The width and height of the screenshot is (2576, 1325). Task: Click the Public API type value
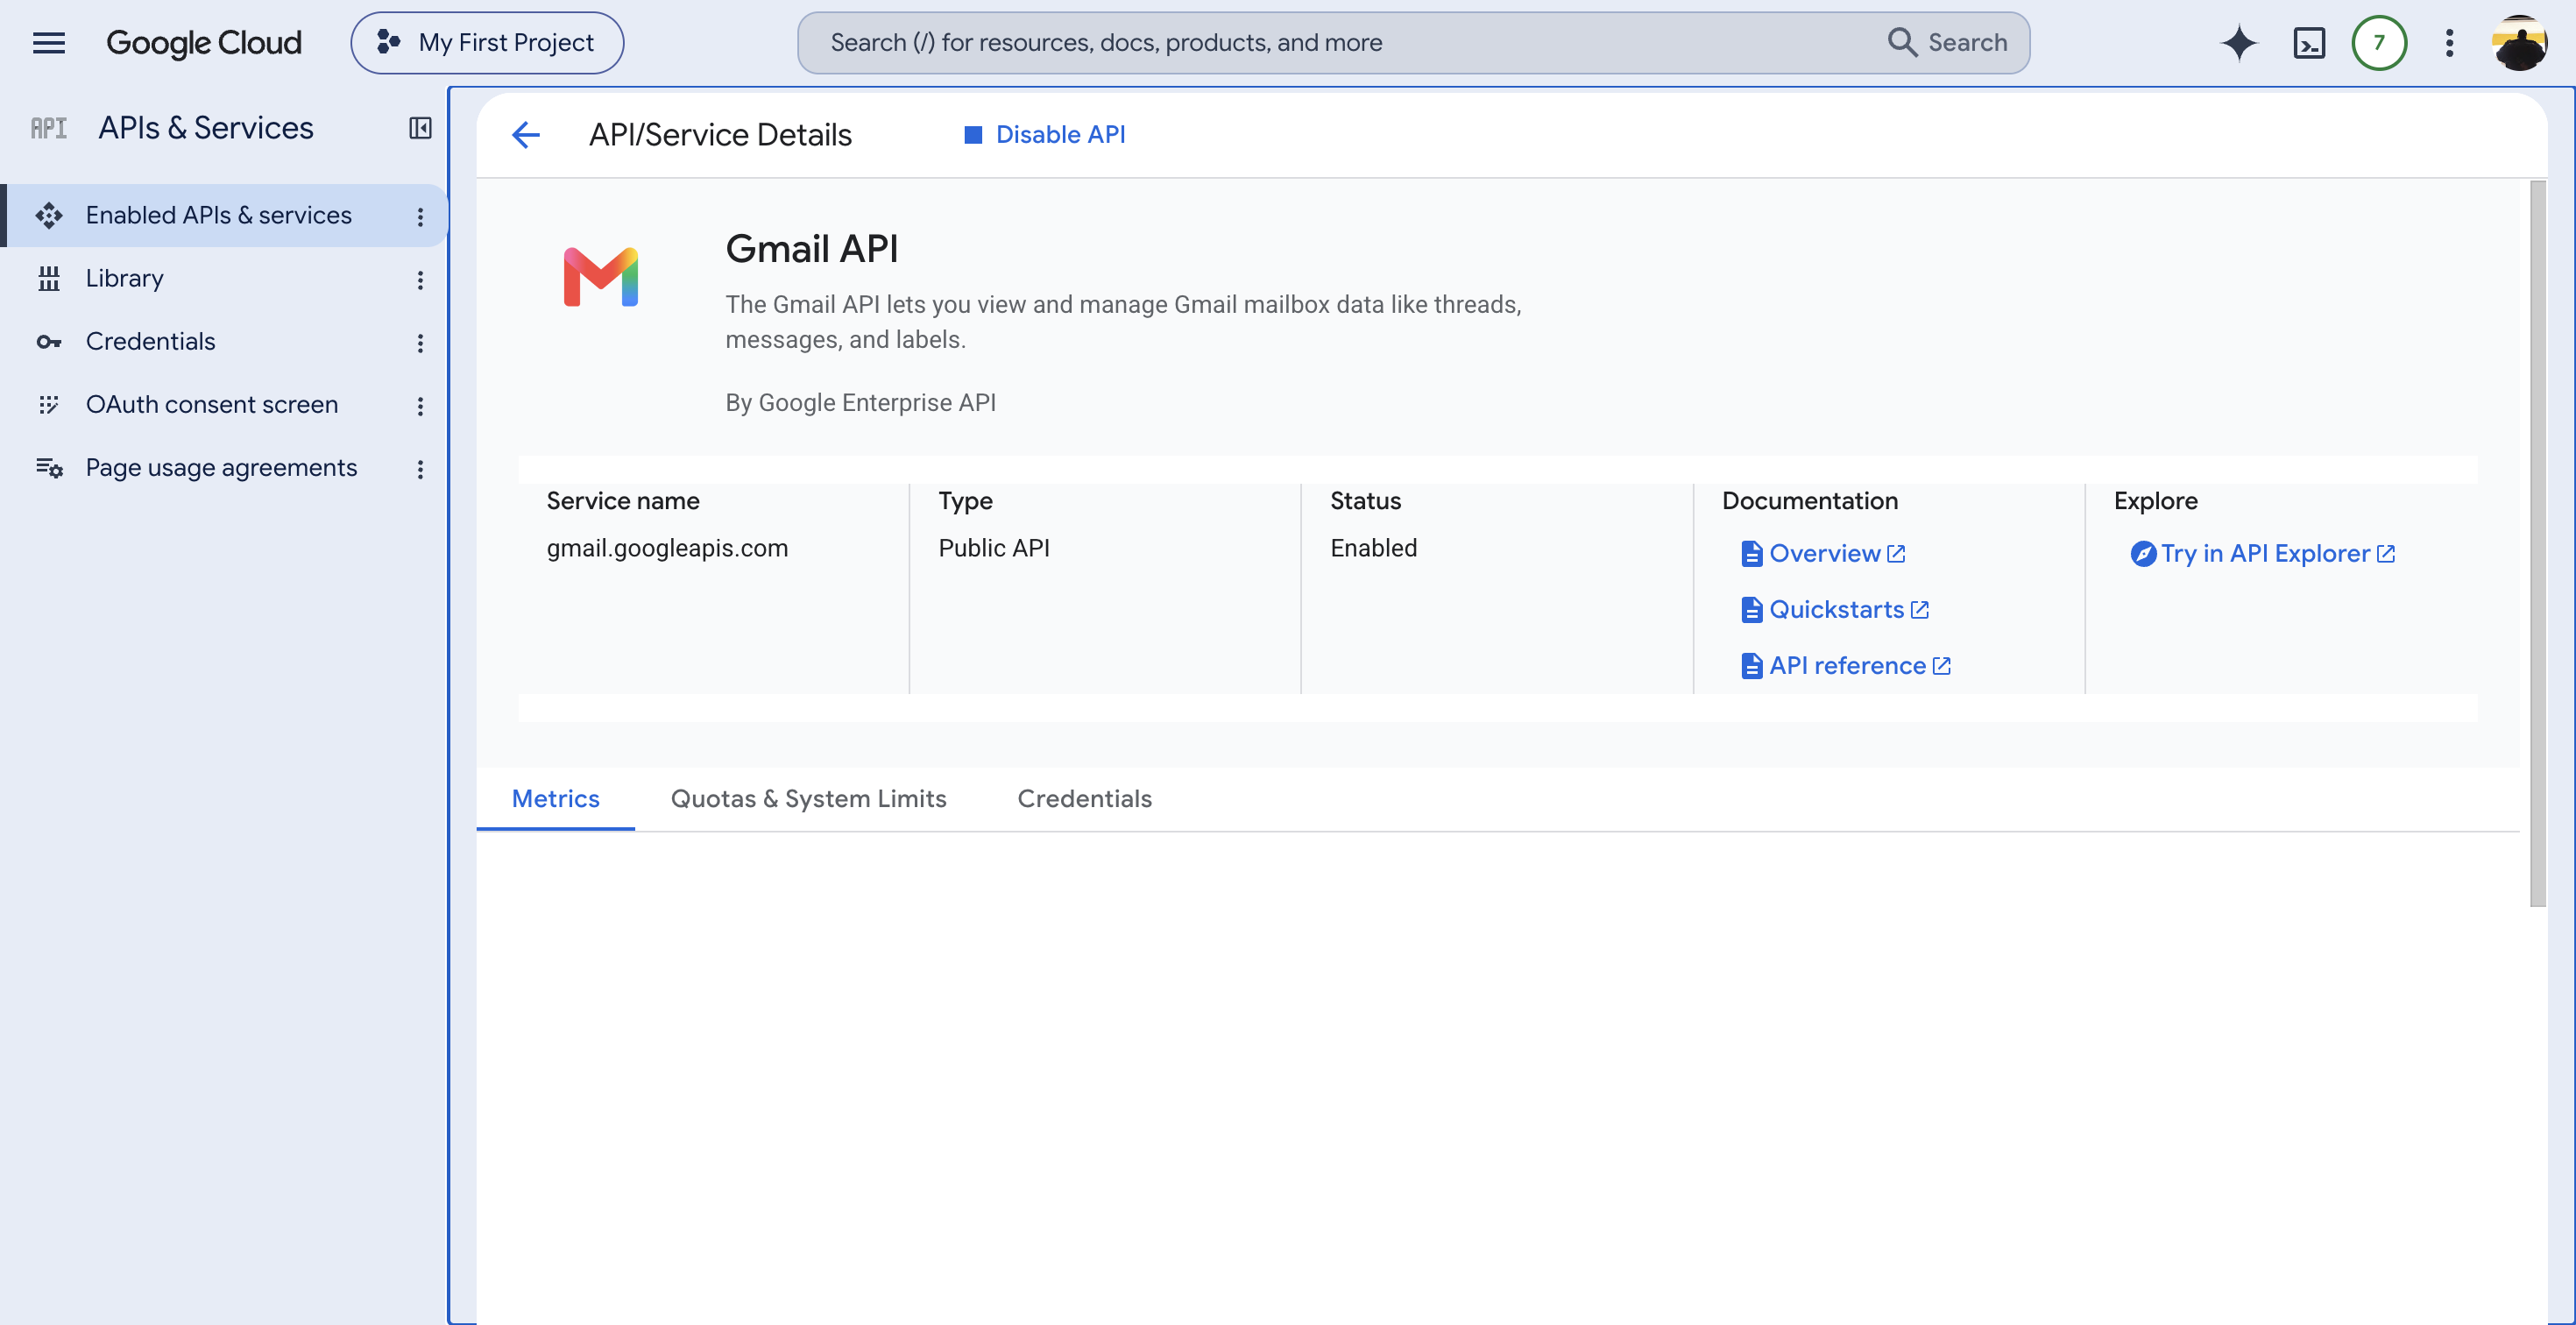pyautogui.click(x=993, y=547)
